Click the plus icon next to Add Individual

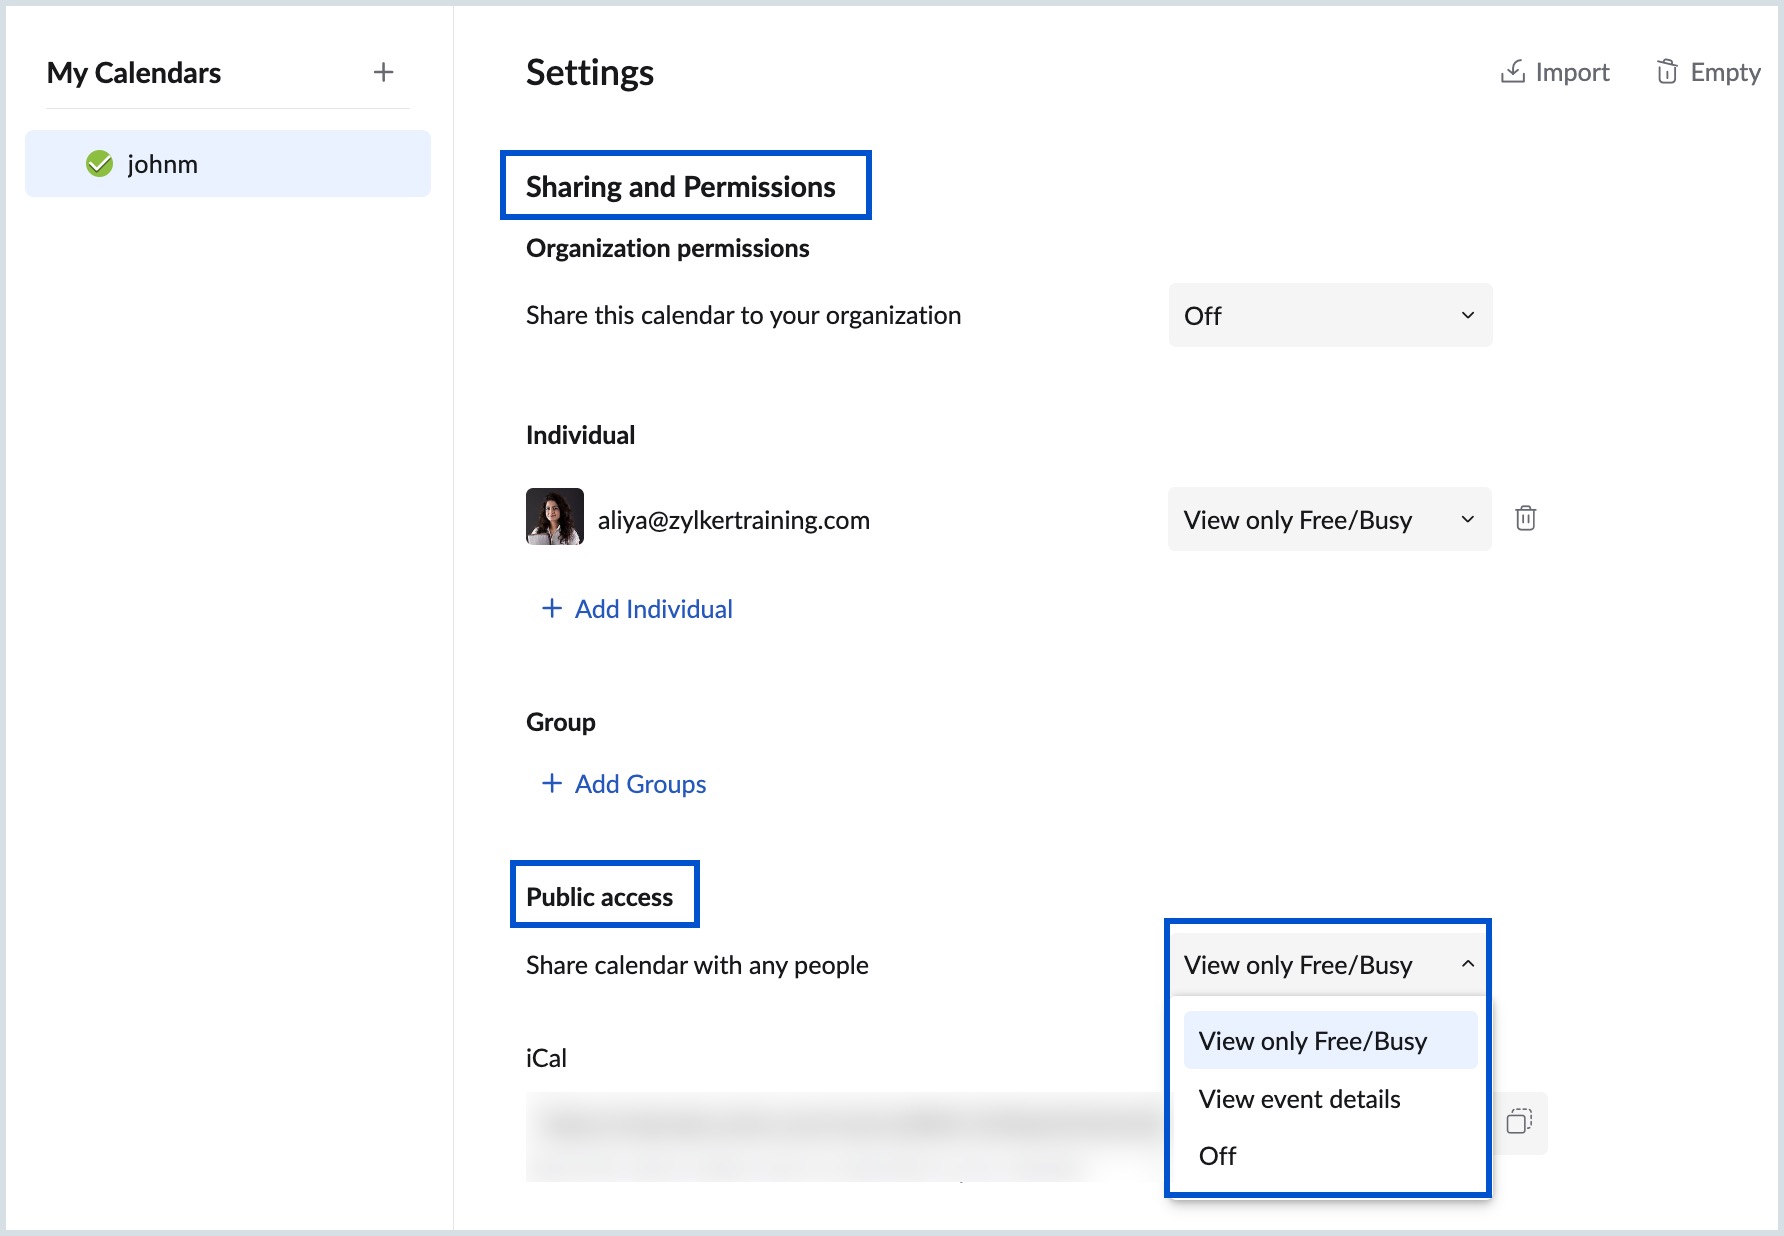point(551,609)
